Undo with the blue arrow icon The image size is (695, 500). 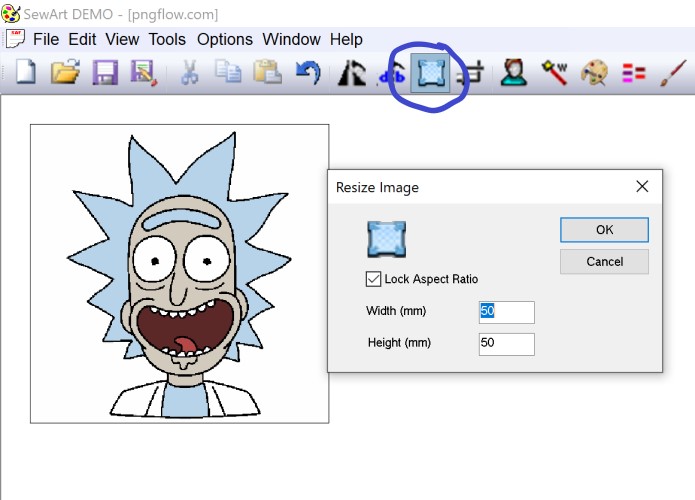[308, 72]
